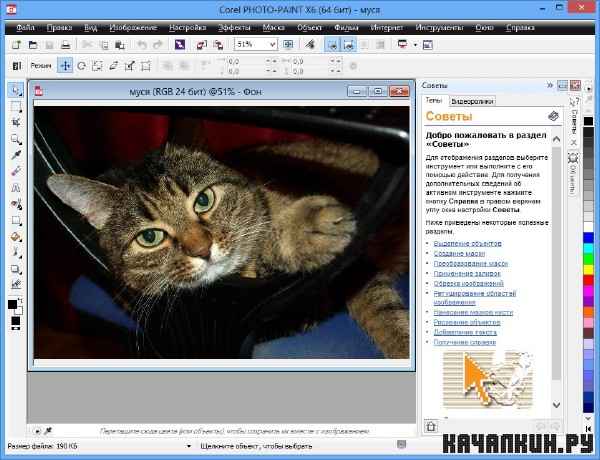This screenshot has height=460, width=600.
Task: Select the Crop tool in toolbox
Action: point(16,123)
